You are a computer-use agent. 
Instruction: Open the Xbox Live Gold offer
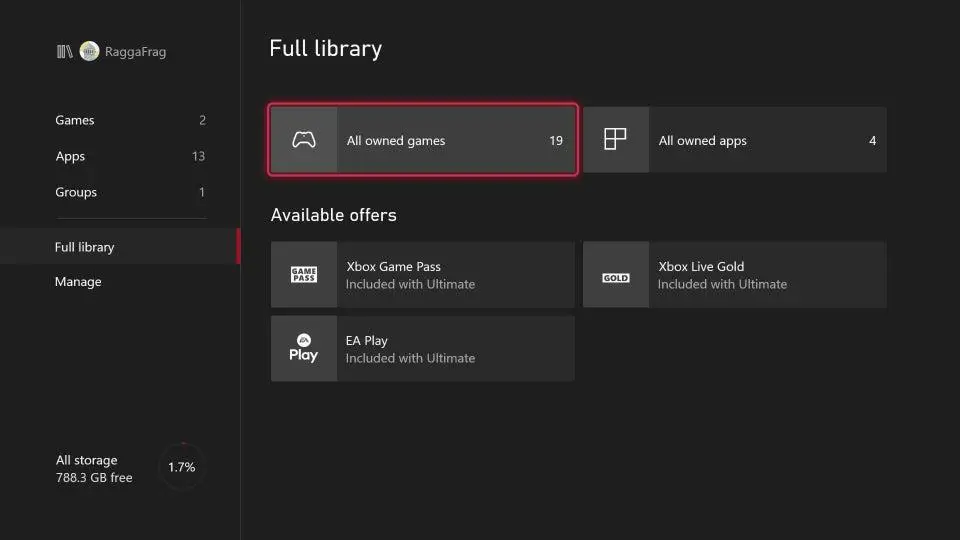[x=735, y=274]
